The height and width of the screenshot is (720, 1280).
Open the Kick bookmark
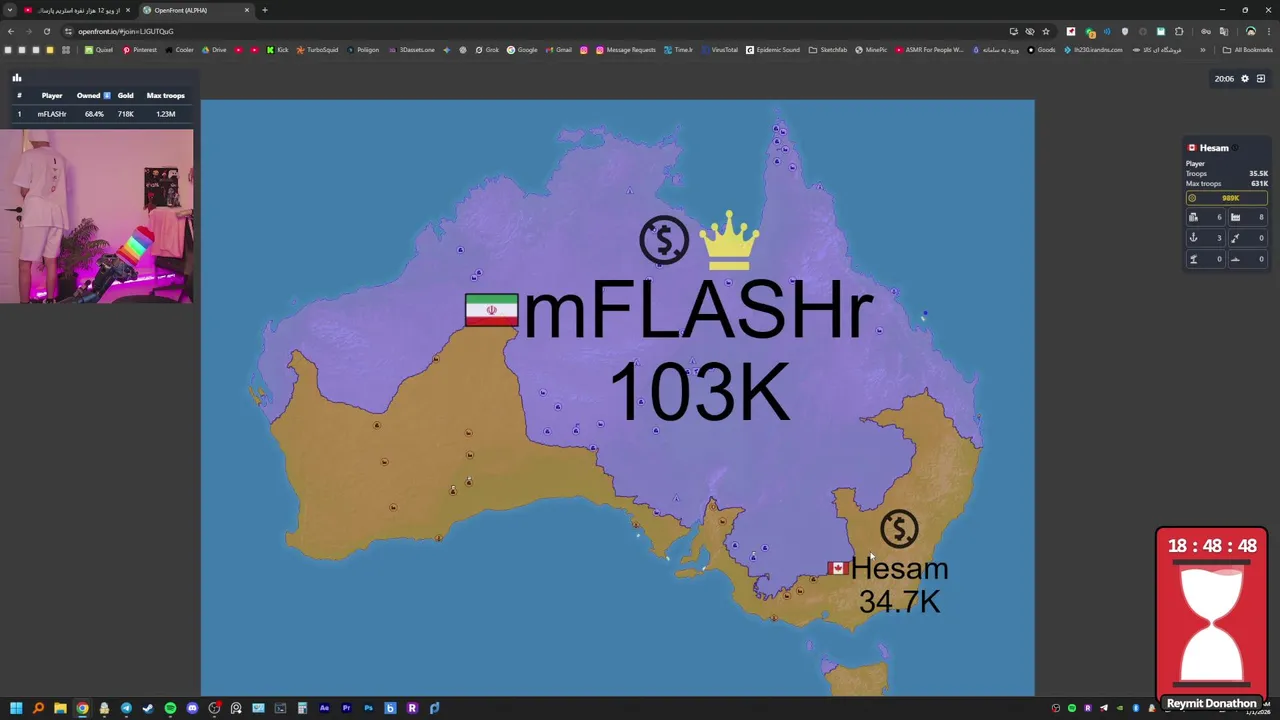[x=277, y=50]
